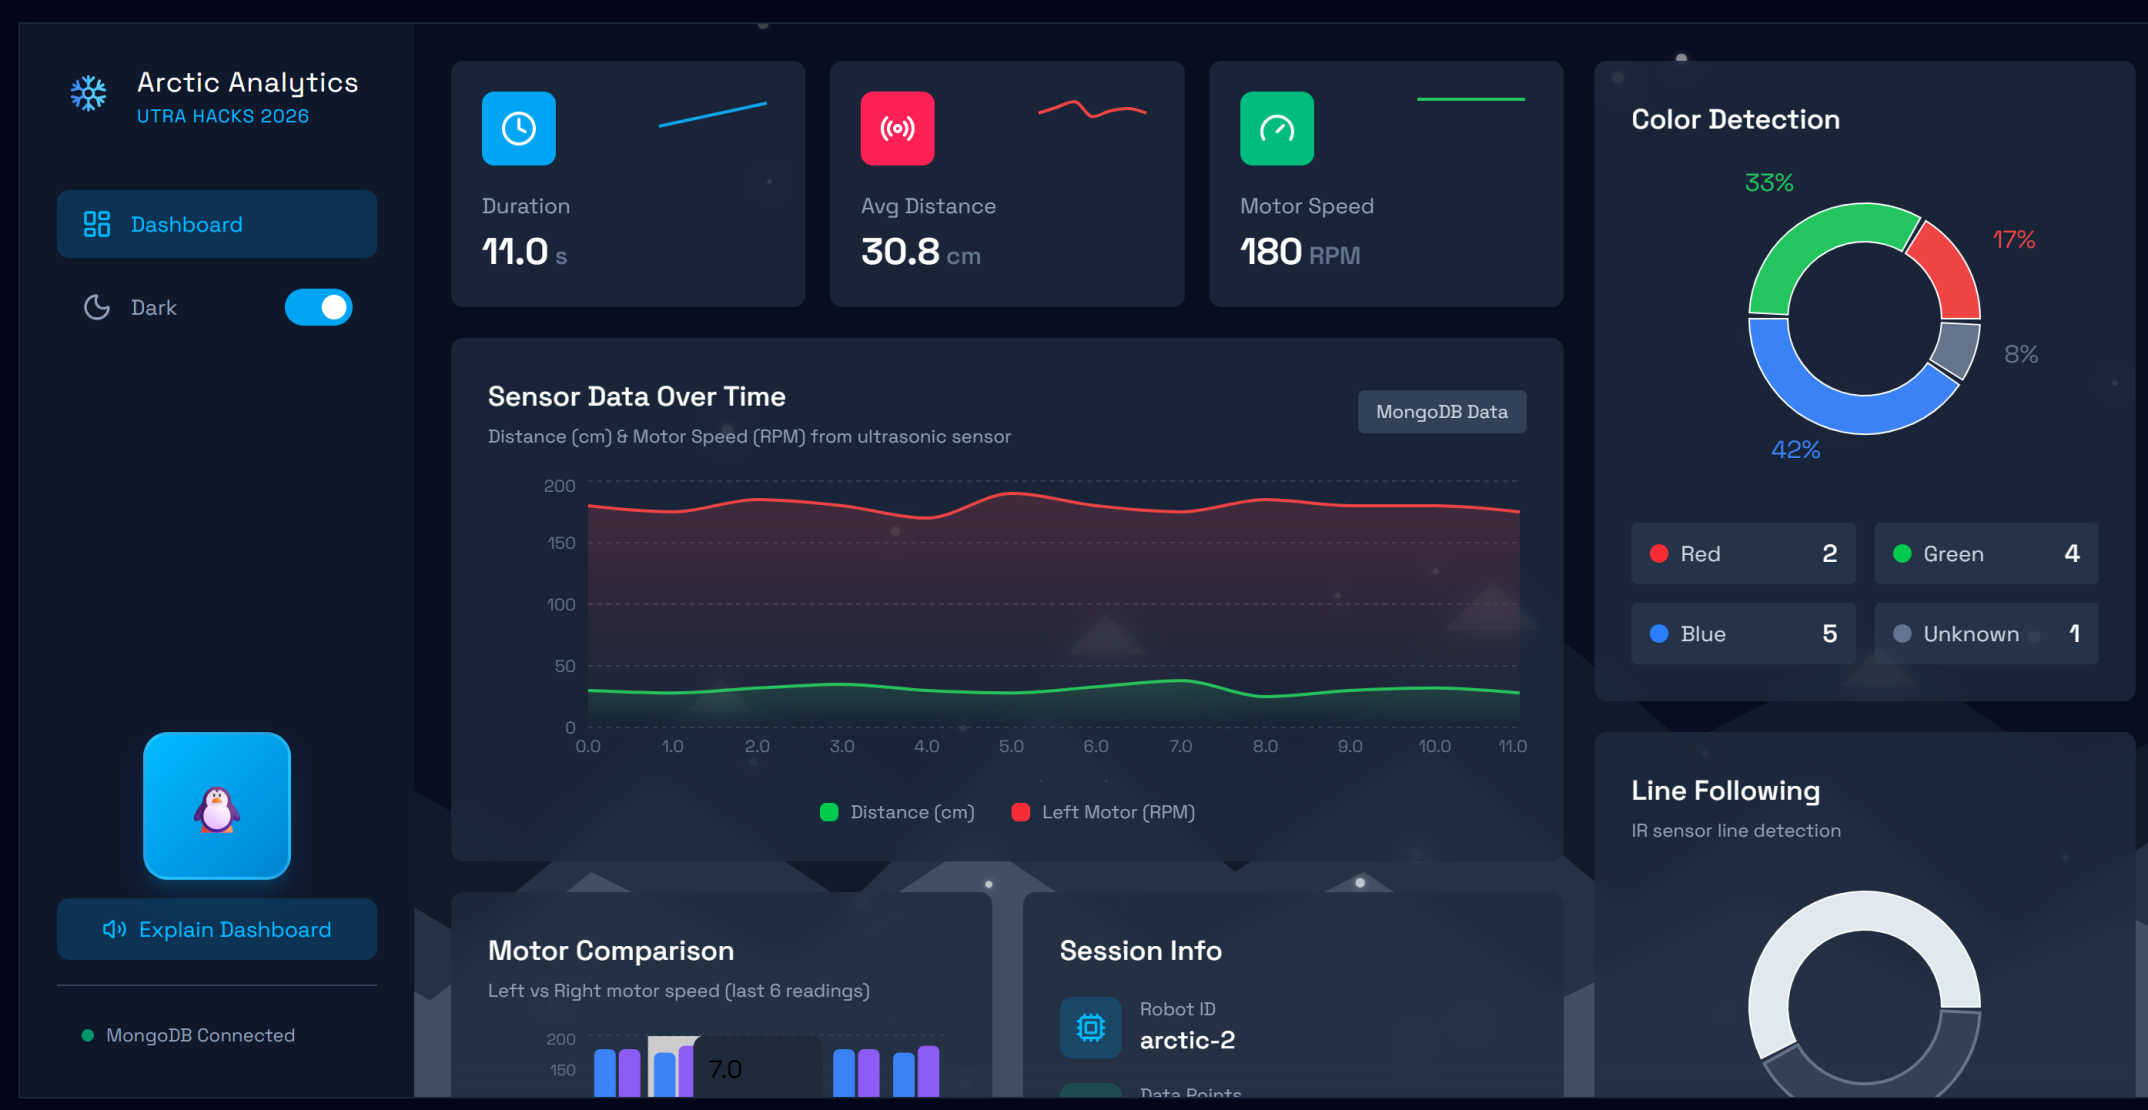Image resolution: width=2148 pixels, height=1110 pixels.
Task: Toggle Distance (cm) series in chart legend
Action: 897,812
